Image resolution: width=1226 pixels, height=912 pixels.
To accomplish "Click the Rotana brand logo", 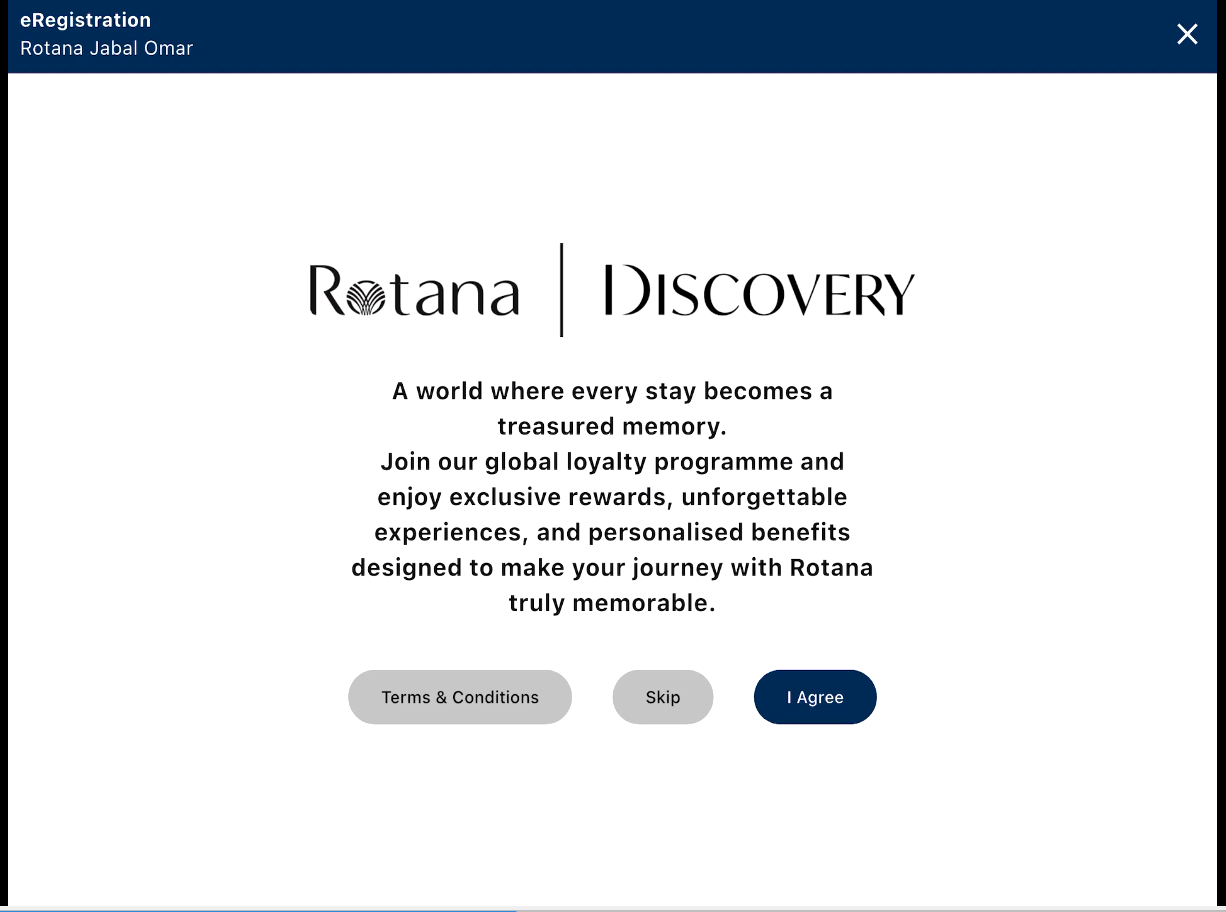I will tap(413, 290).
